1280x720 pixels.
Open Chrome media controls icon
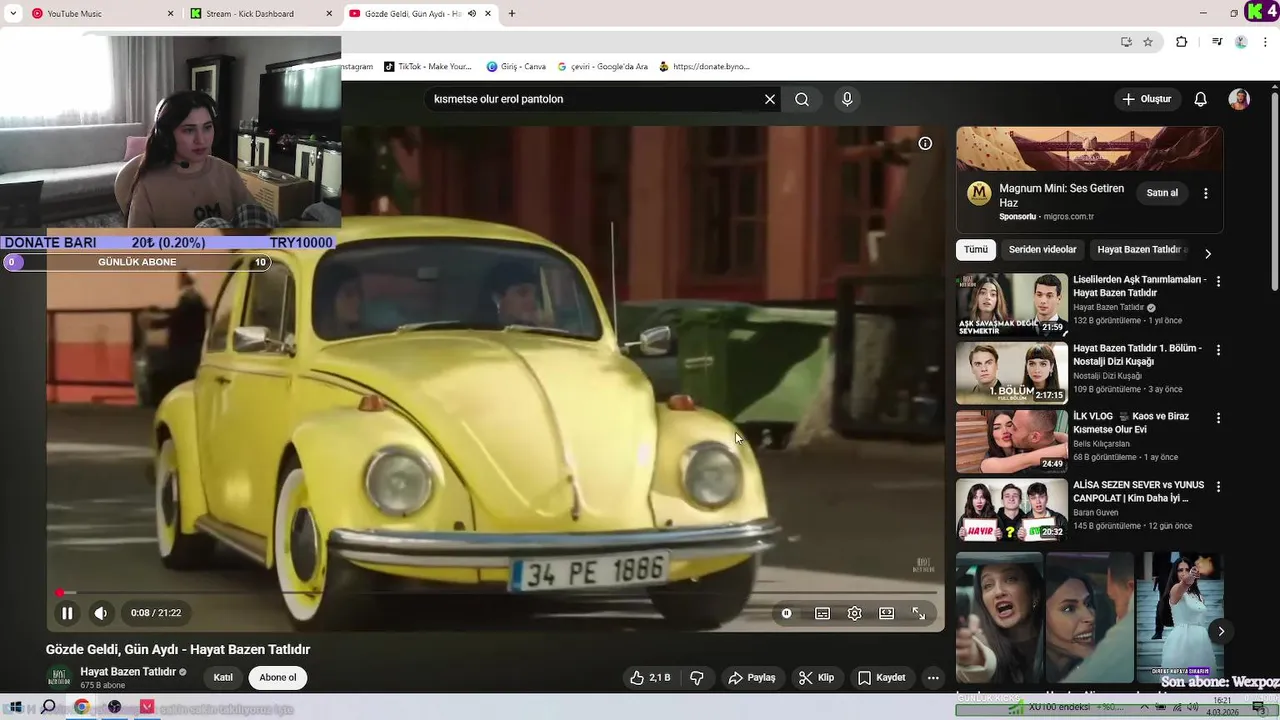[x=1216, y=42]
